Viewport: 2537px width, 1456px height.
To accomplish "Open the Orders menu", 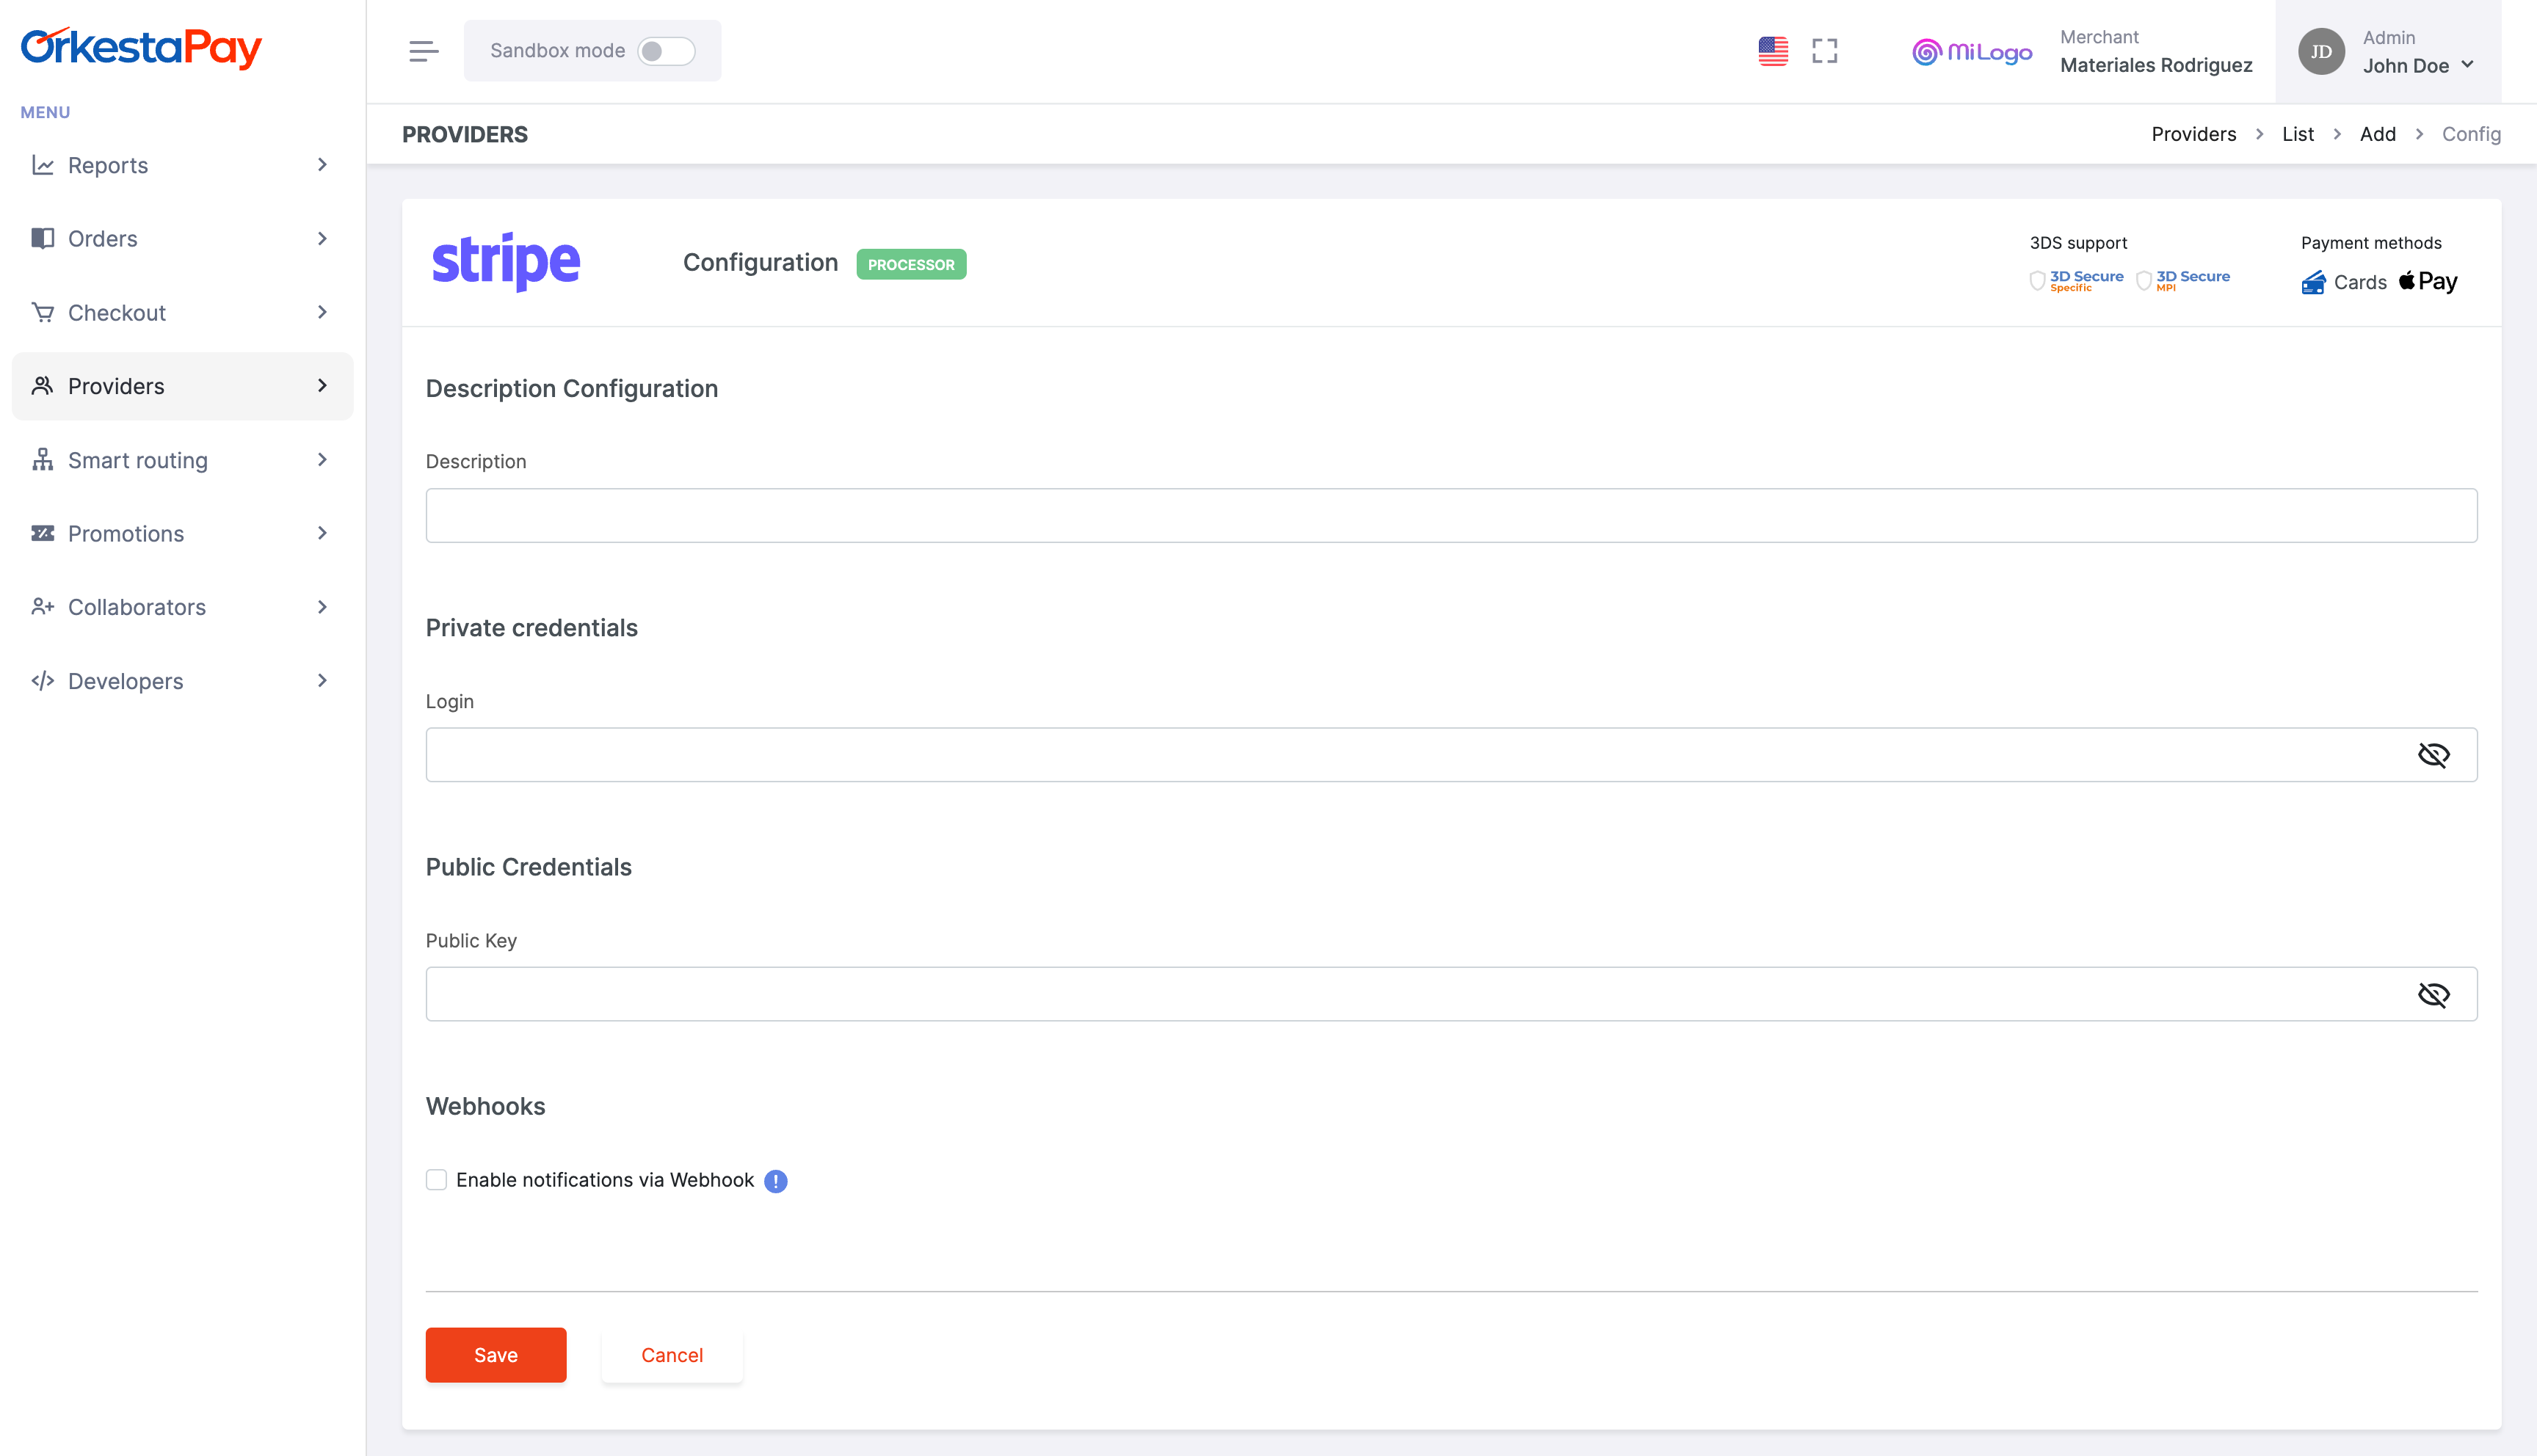I will tap(182, 238).
